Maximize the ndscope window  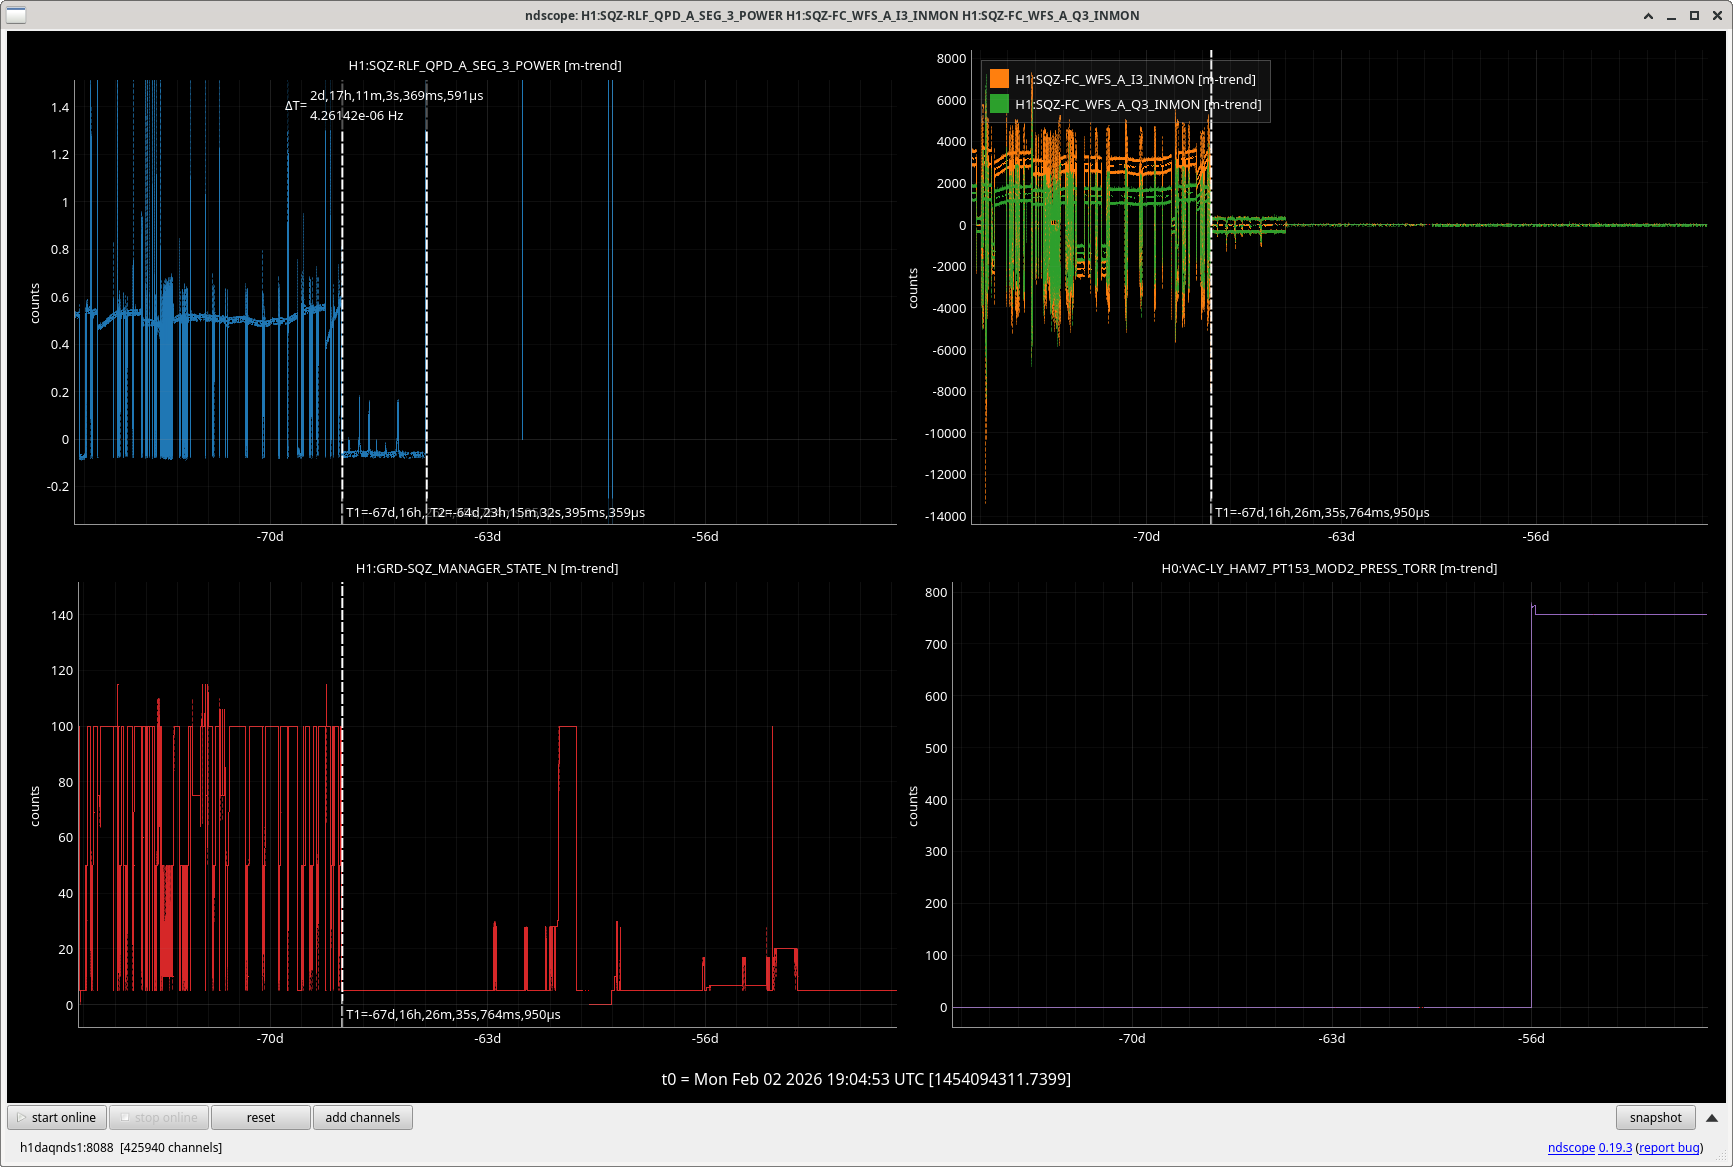(x=1694, y=15)
